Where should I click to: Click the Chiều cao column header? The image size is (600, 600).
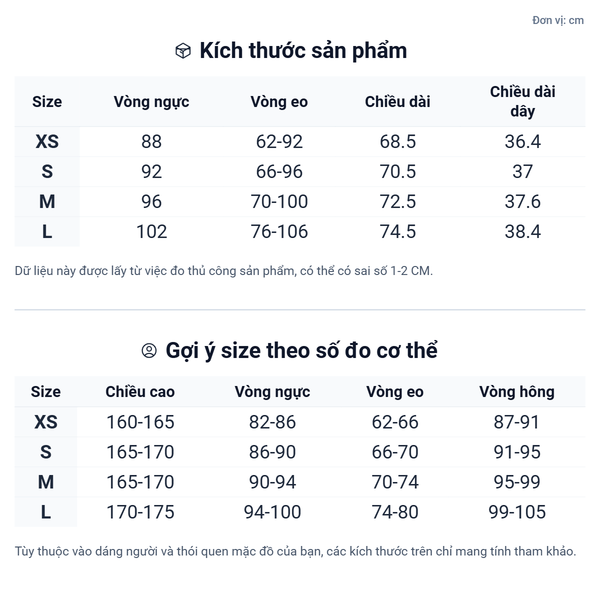tap(140, 392)
